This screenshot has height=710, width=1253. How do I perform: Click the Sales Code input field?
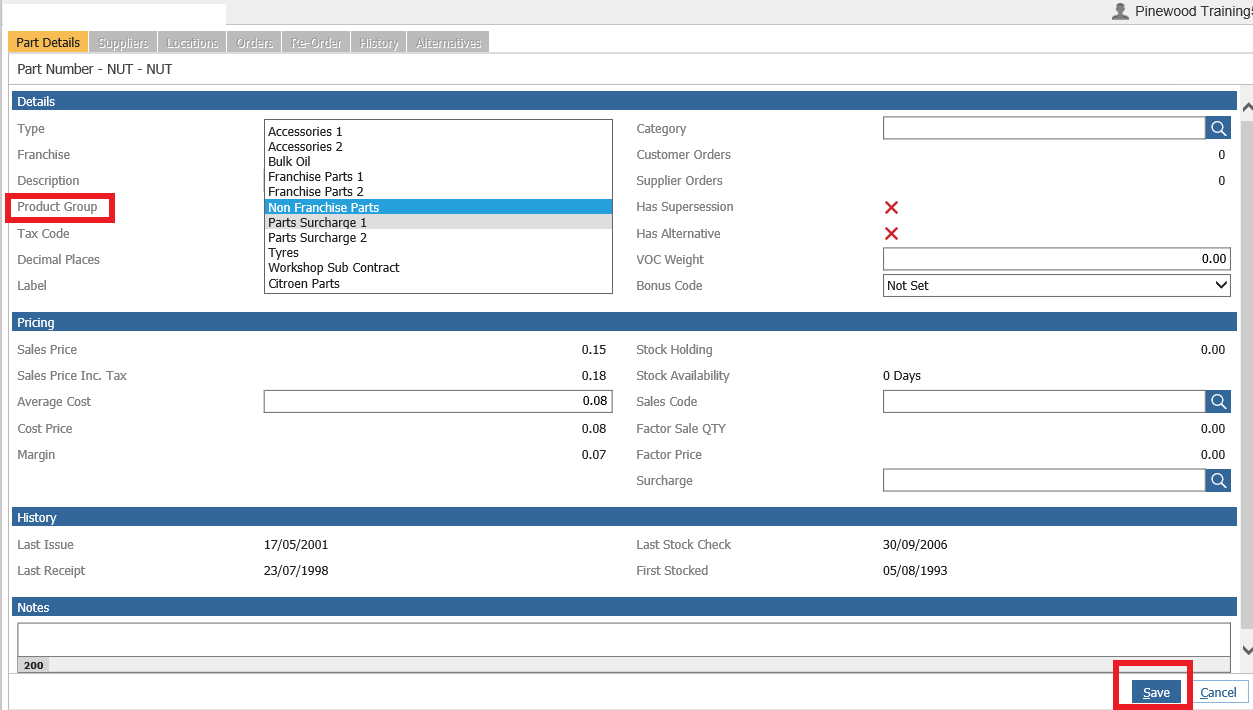1044,401
